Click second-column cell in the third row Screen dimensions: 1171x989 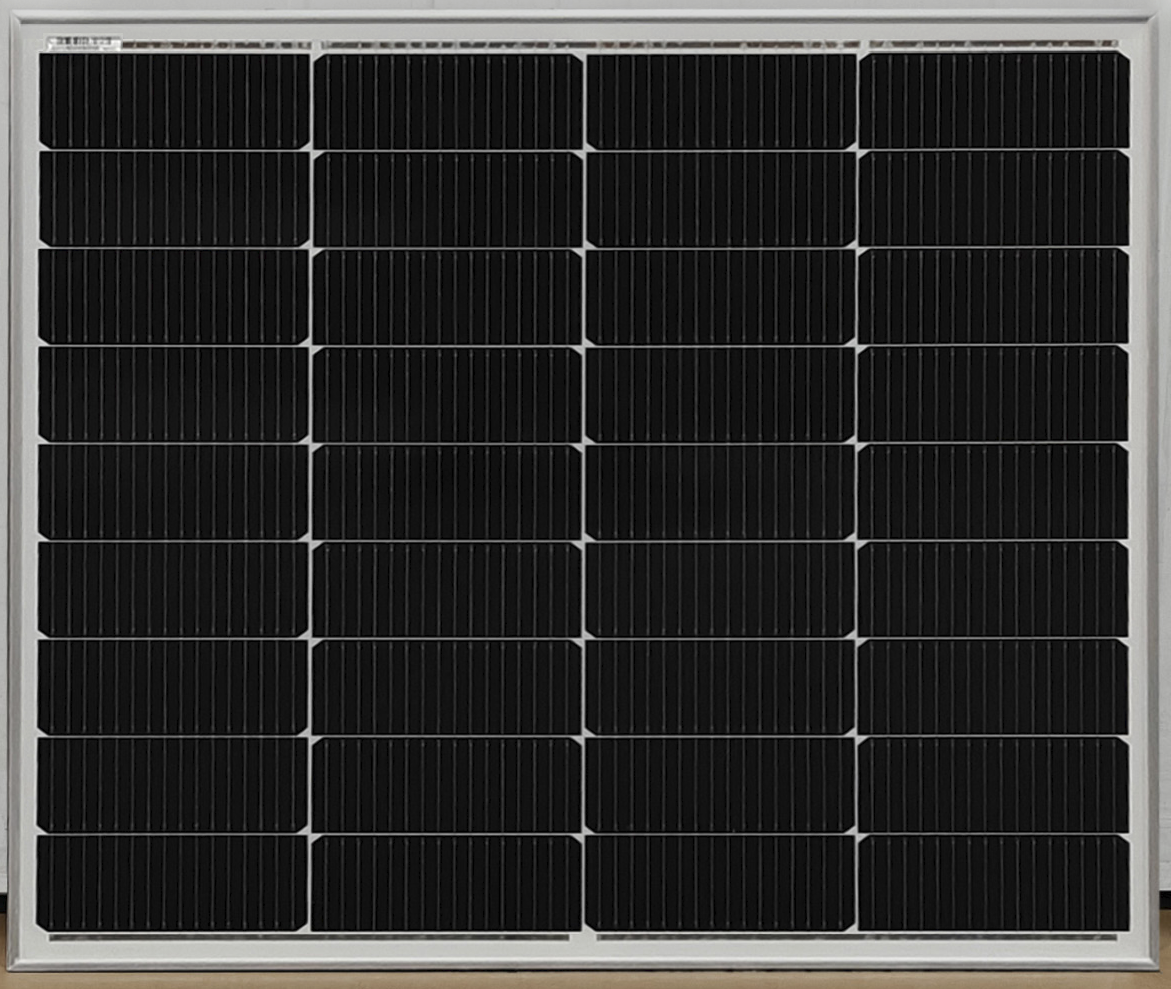[447, 296]
